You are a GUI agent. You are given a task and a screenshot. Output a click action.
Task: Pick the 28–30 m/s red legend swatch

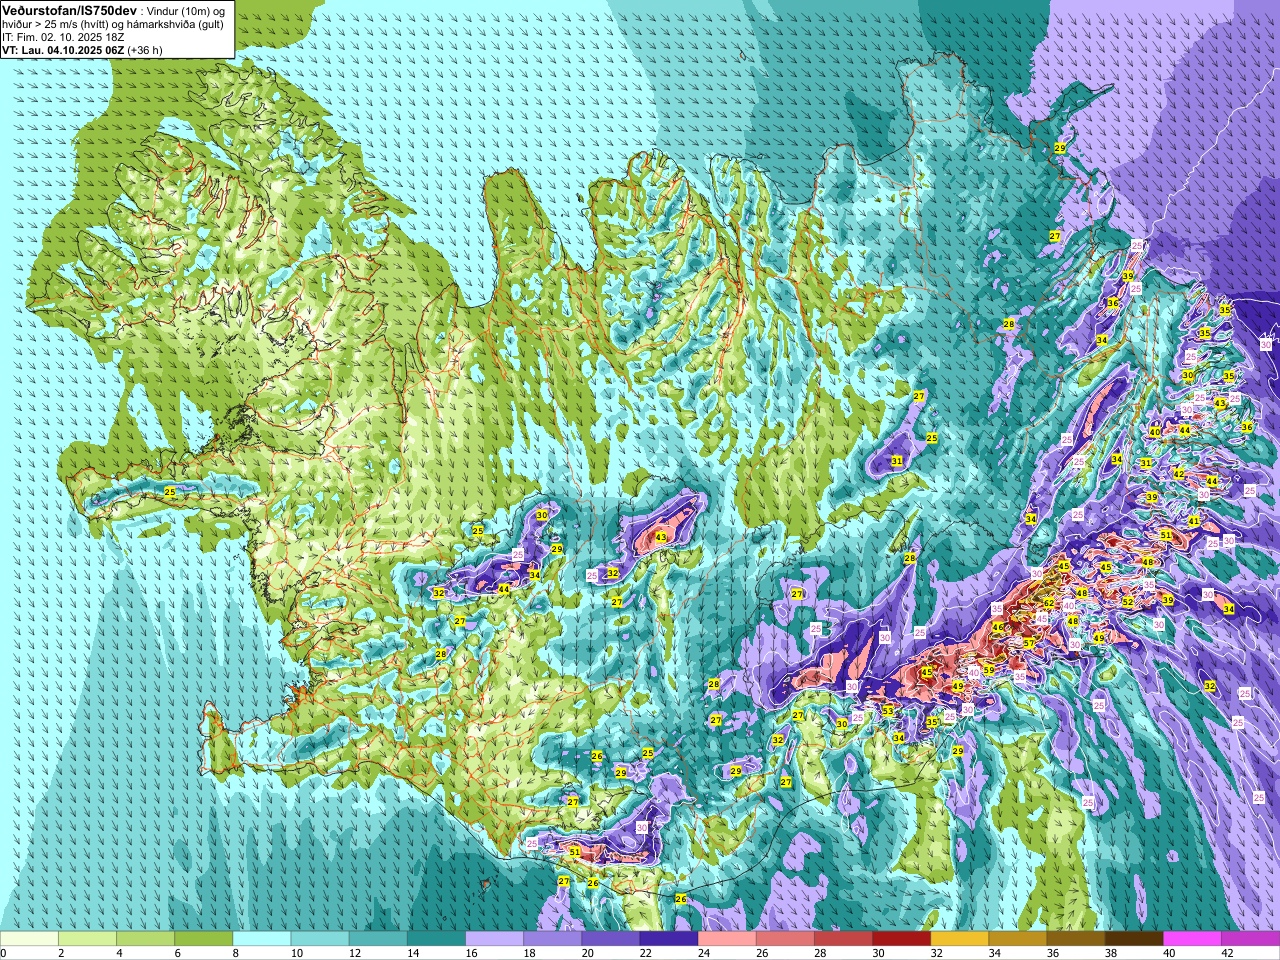tap(842, 938)
